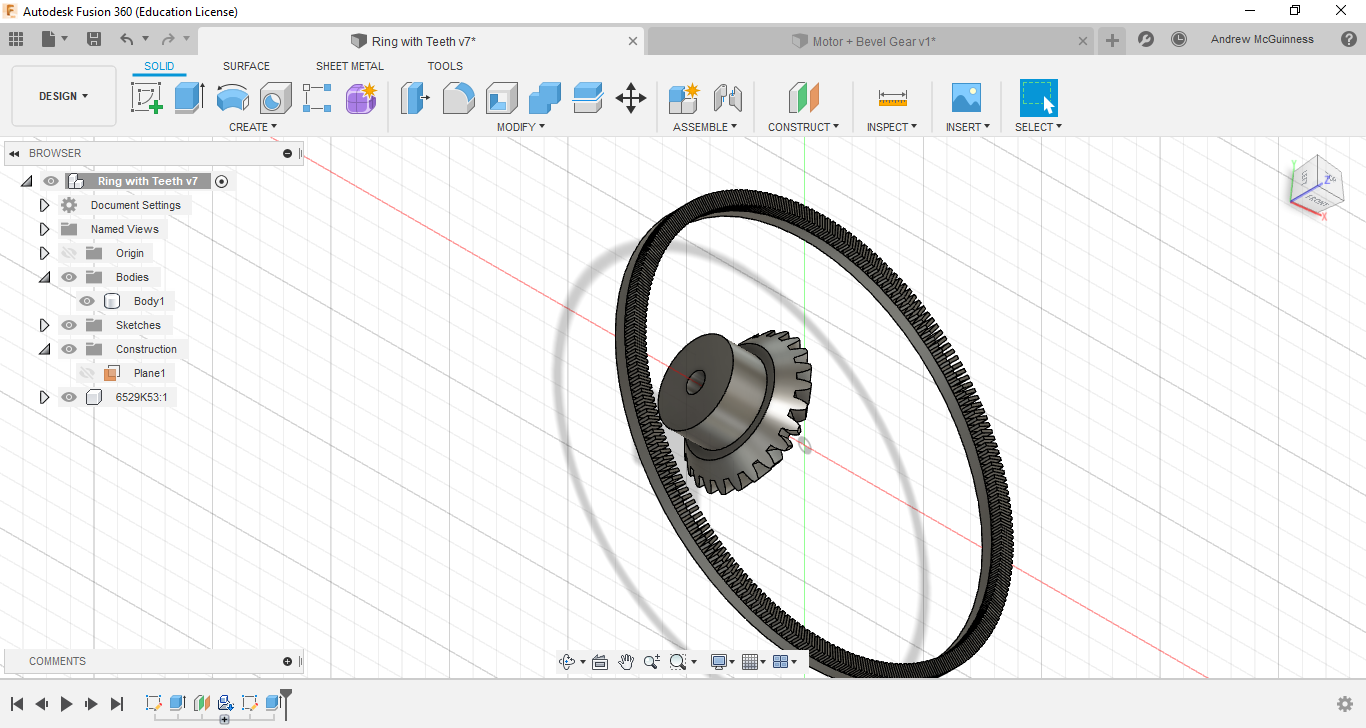This screenshot has height=728, width=1366.
Task: Activate the Move/Copy tool
Action: pyautogui.click(x=630, y=98)
